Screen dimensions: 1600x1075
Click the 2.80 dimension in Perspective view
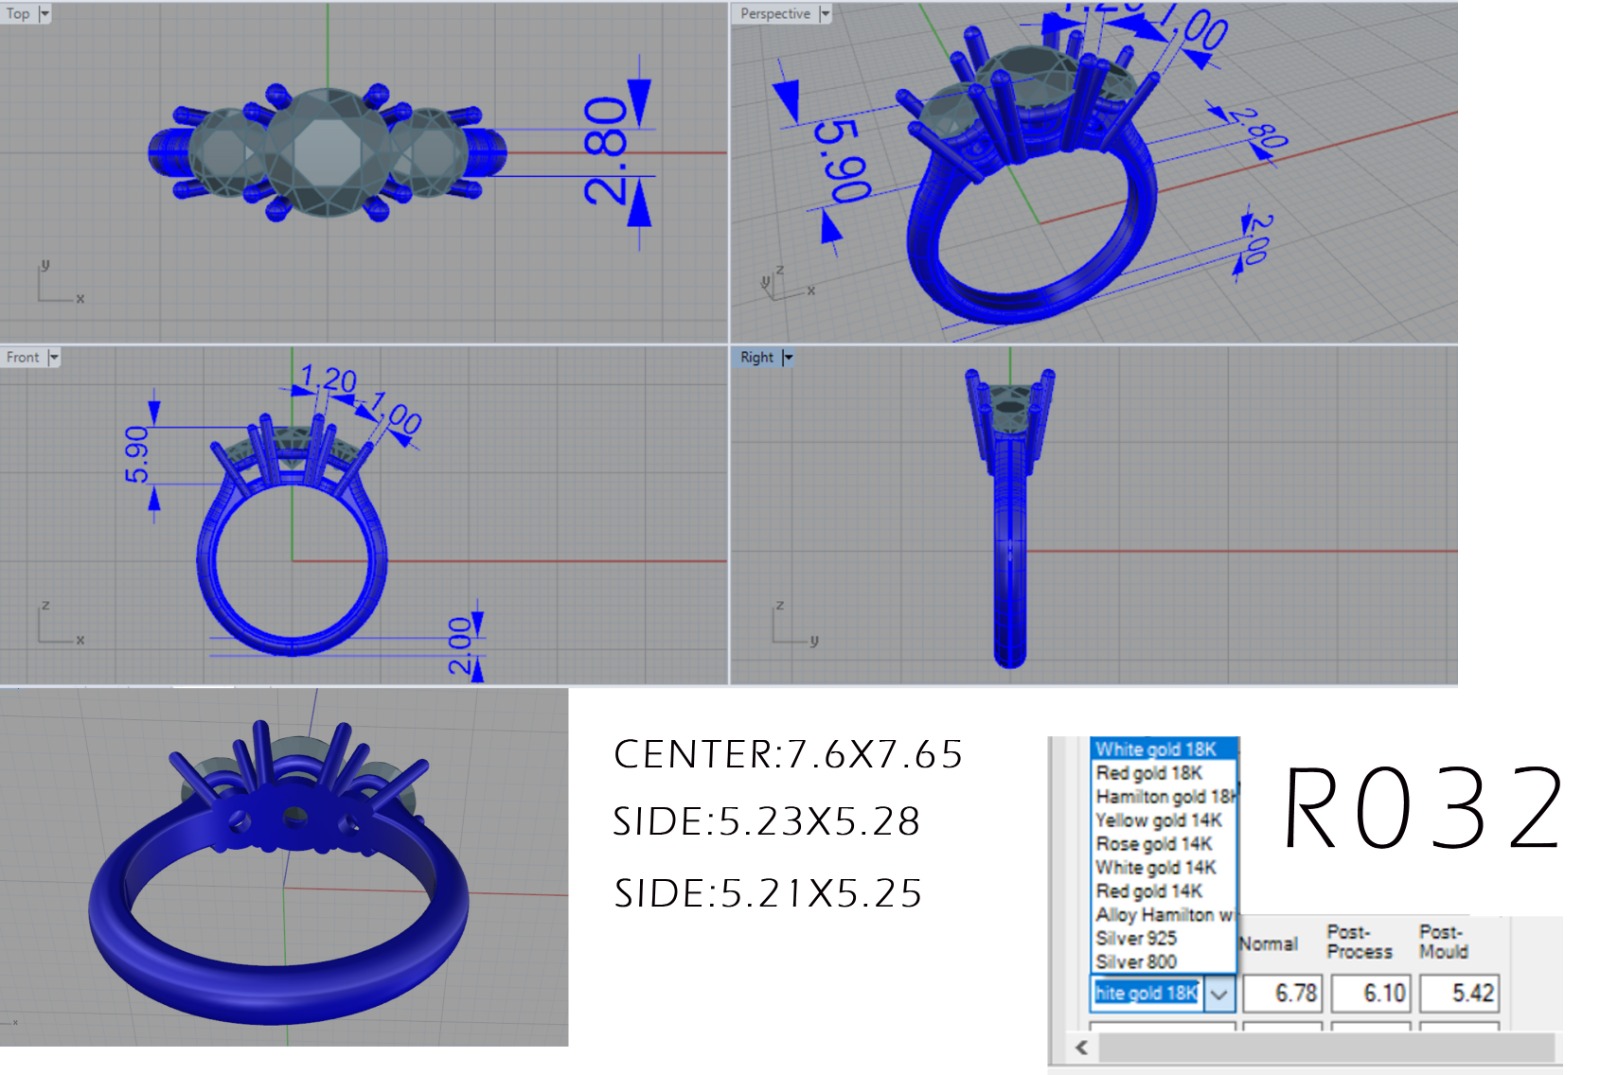(x=1257, y=128)
